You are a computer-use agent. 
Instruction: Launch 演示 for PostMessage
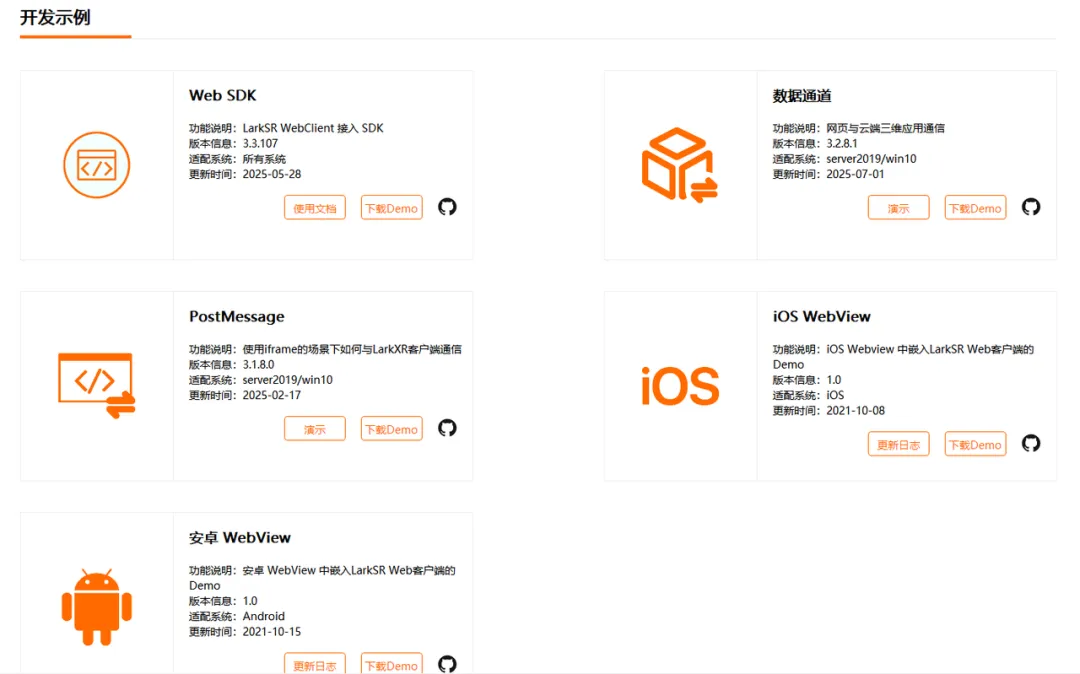[315, 429]
